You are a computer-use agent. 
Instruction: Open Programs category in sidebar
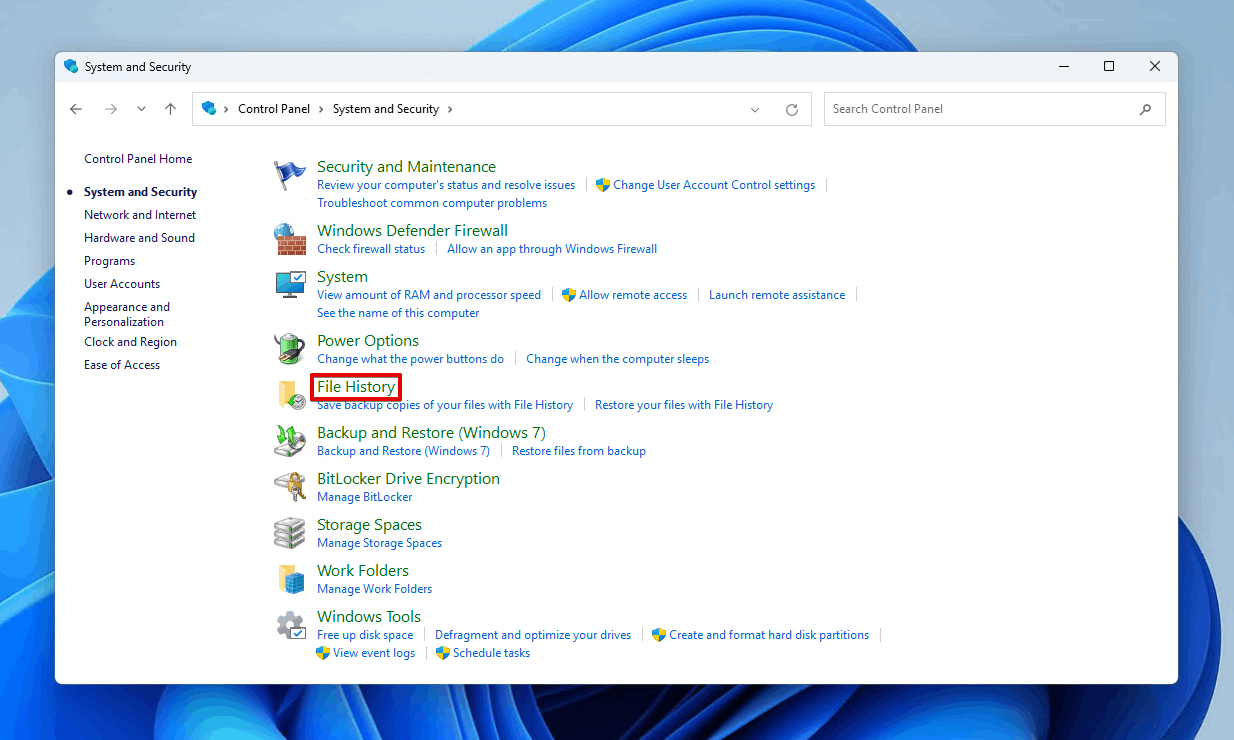110,261
